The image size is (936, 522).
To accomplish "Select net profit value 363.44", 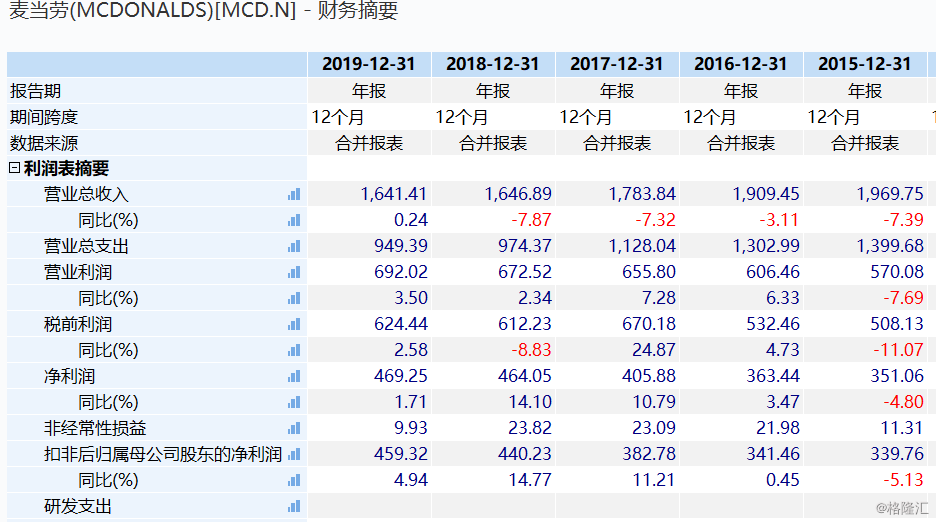I will [x=773, y=376].
